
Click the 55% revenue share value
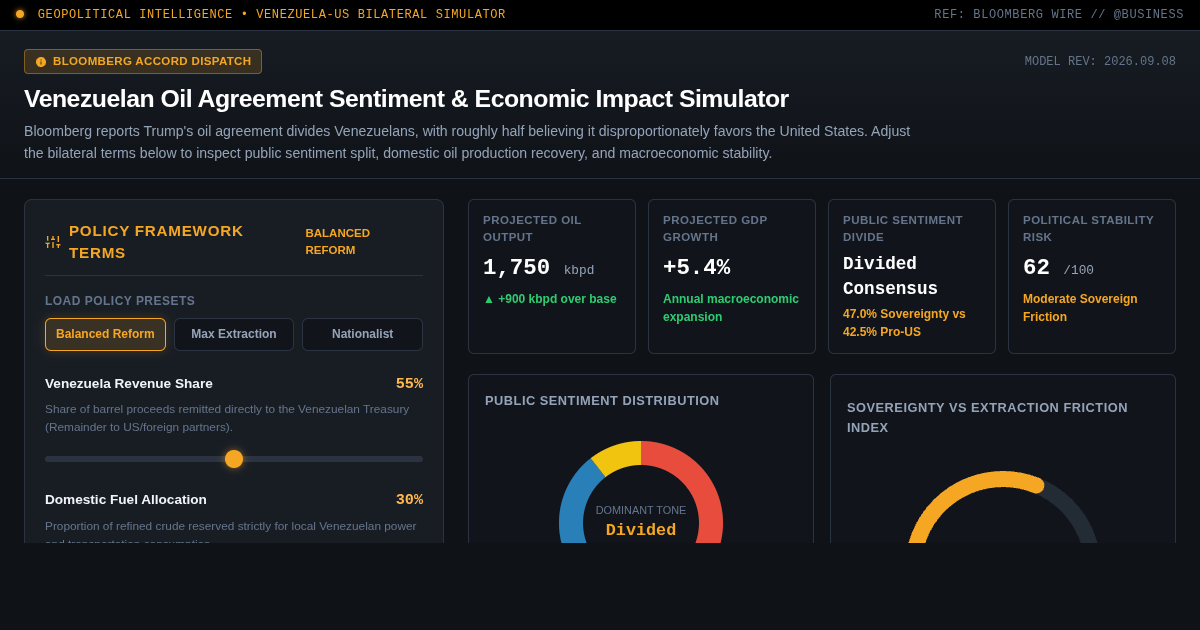409,384
